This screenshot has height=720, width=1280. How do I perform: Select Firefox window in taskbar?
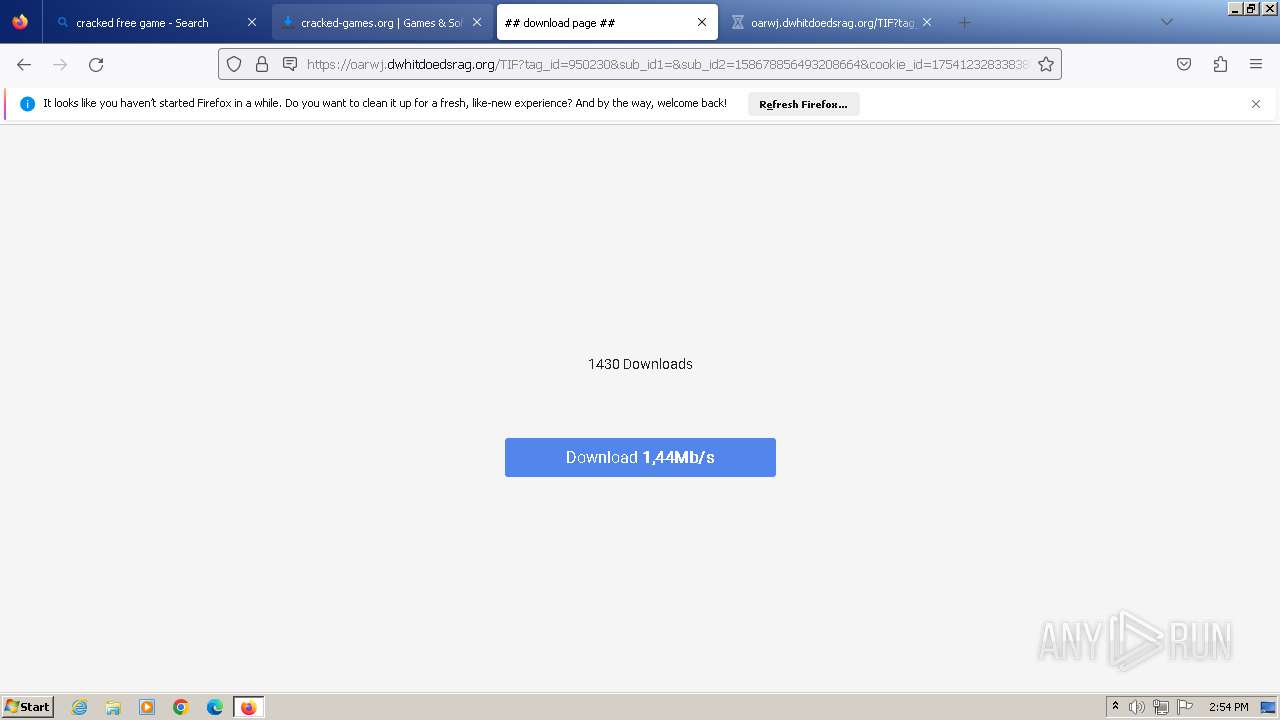click(249, 707)
